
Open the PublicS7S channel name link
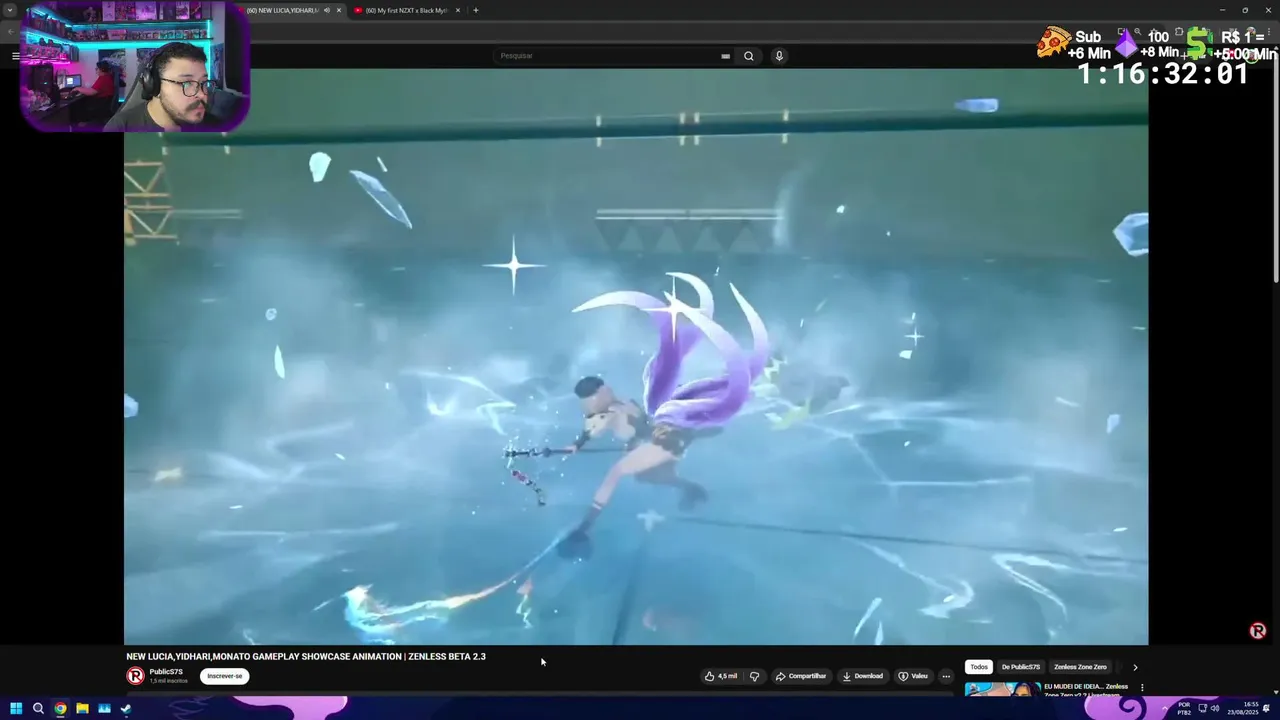(x=166, y=672)
